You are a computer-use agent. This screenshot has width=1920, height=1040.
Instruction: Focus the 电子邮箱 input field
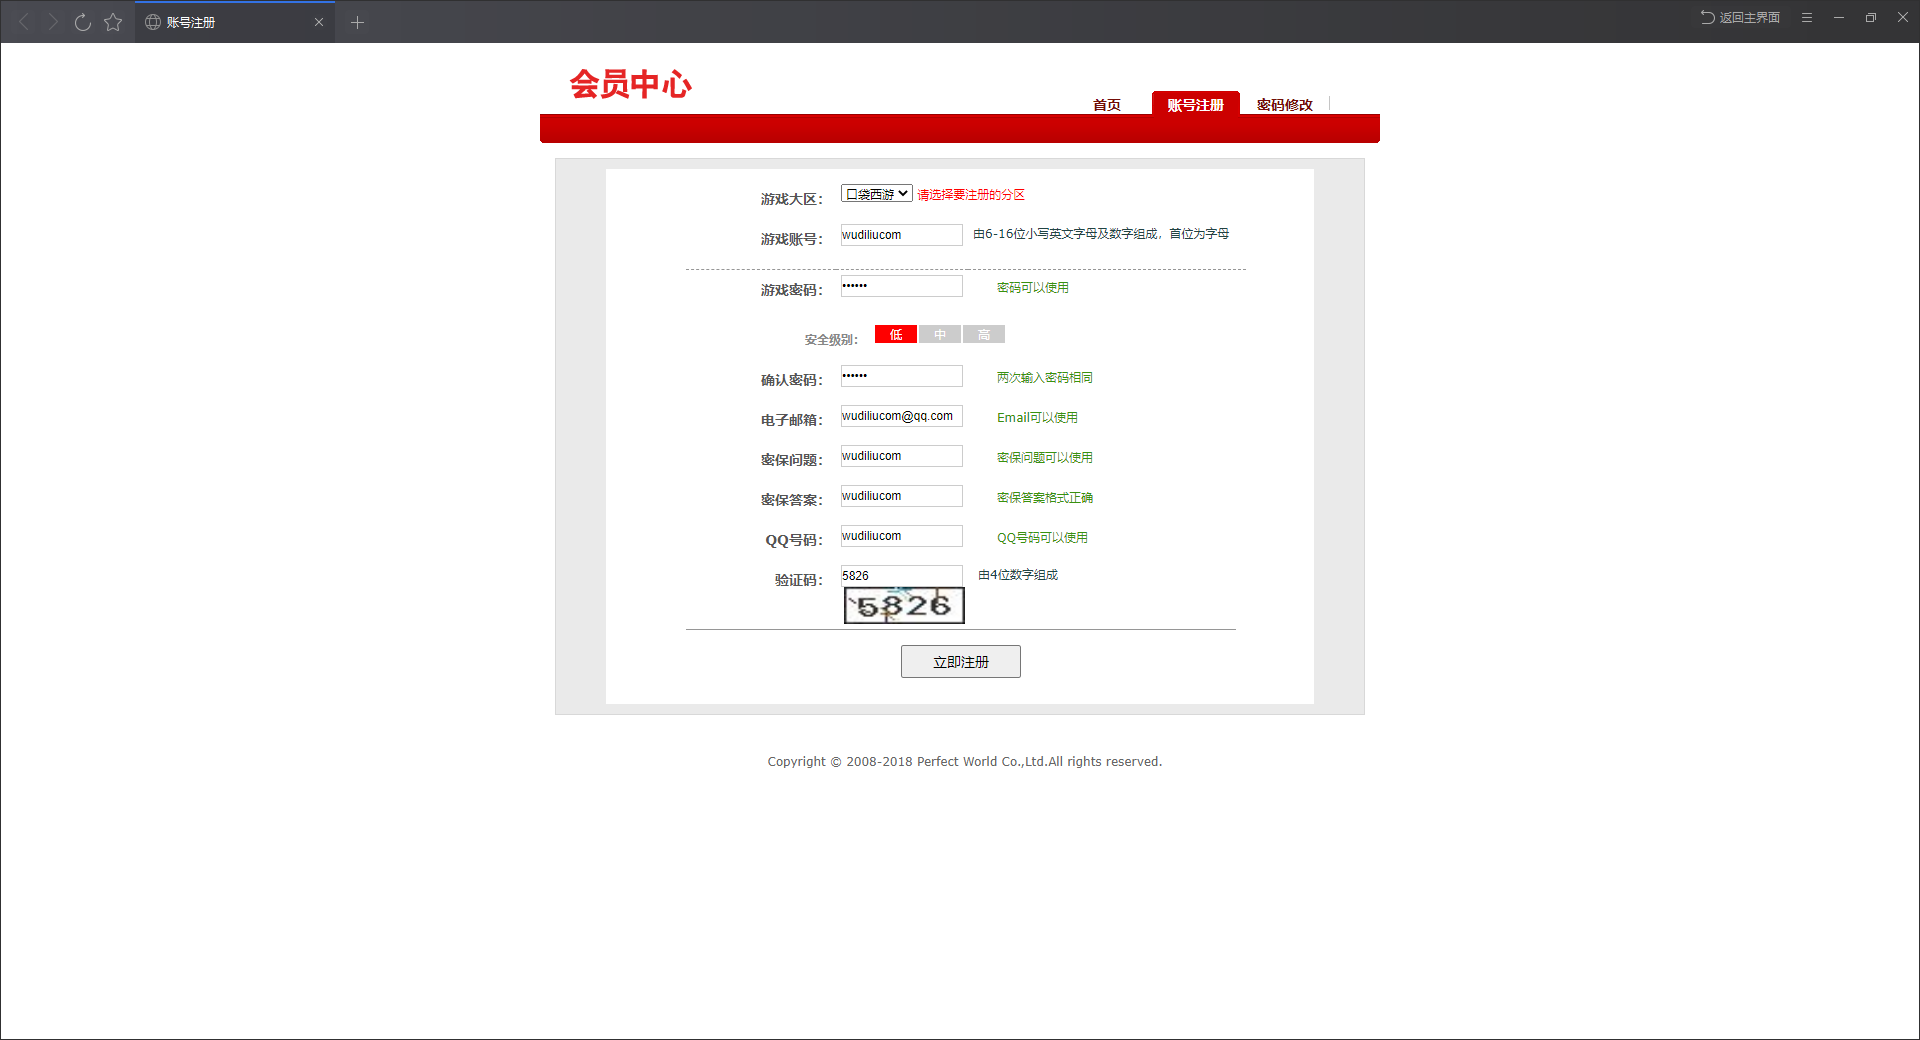901,416
